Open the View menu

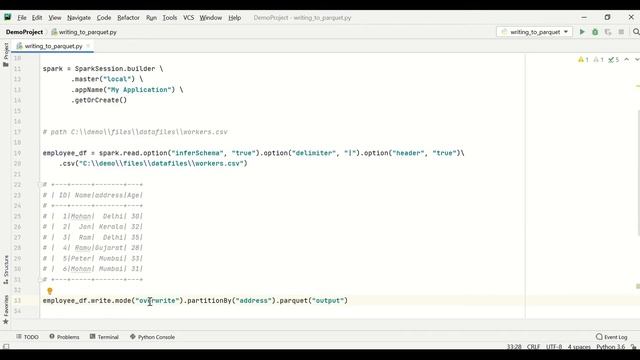tap(55, 18)
